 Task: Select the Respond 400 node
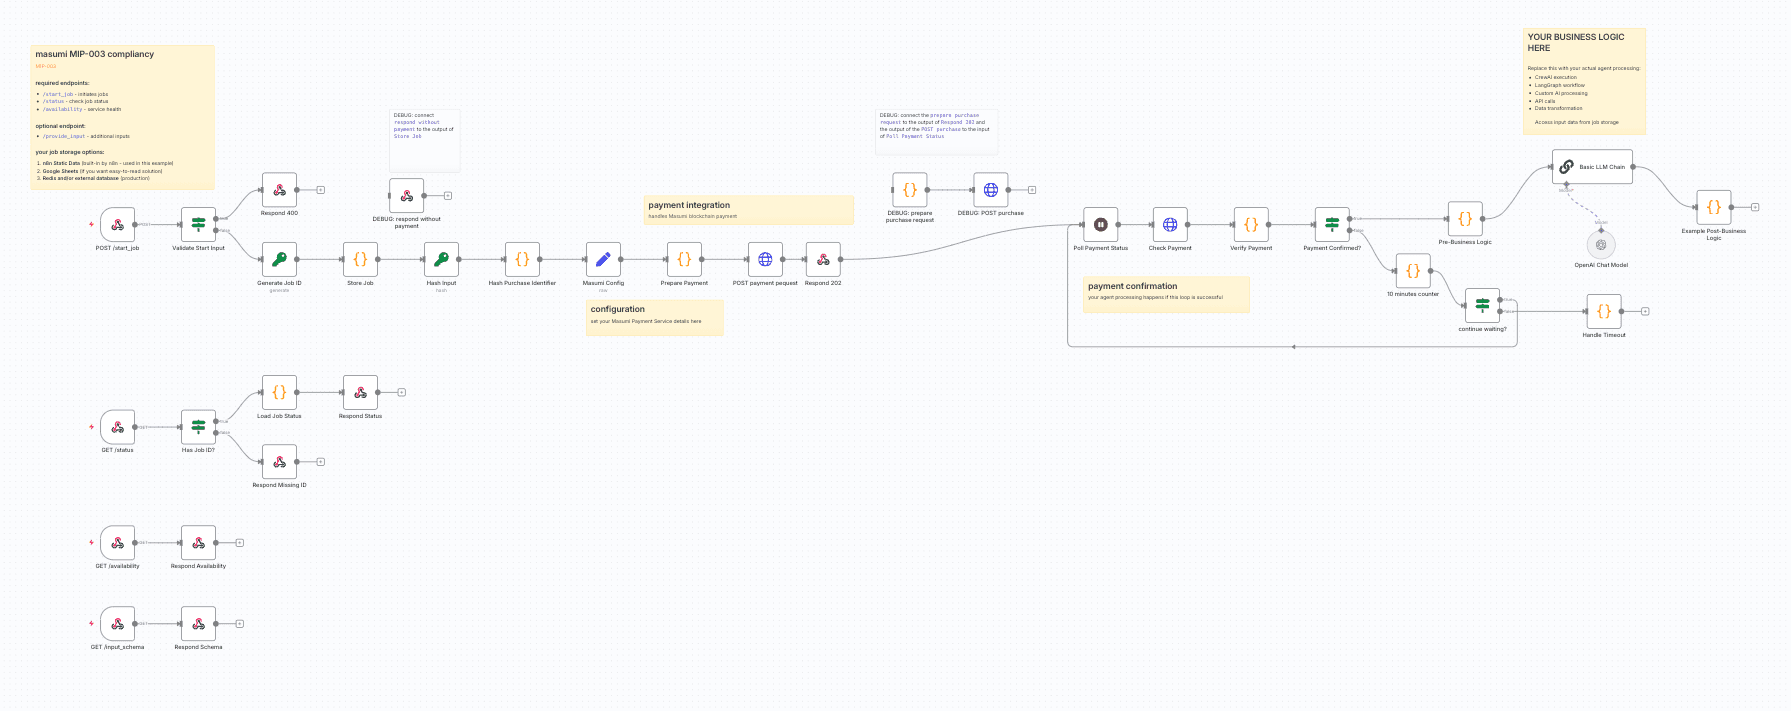(x=279, y=190)
